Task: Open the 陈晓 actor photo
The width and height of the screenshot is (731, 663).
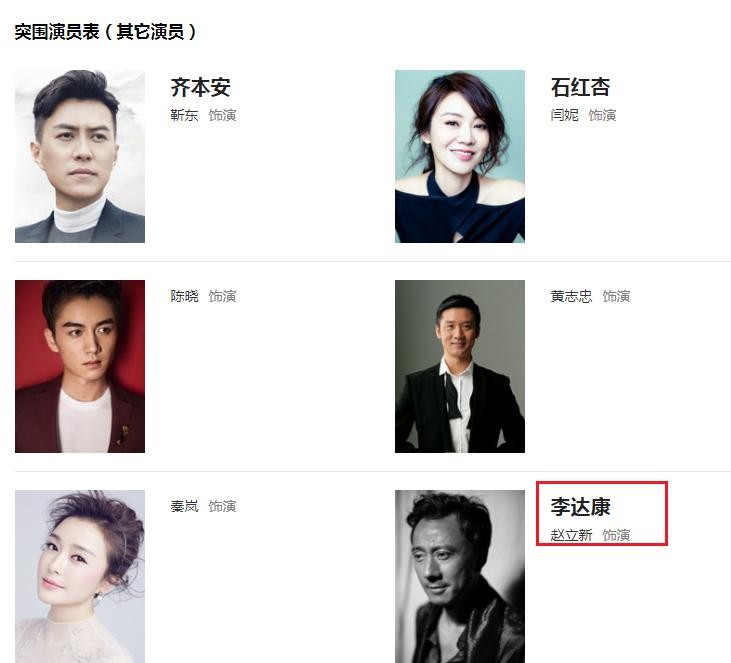Action: (x=80, y=366)
